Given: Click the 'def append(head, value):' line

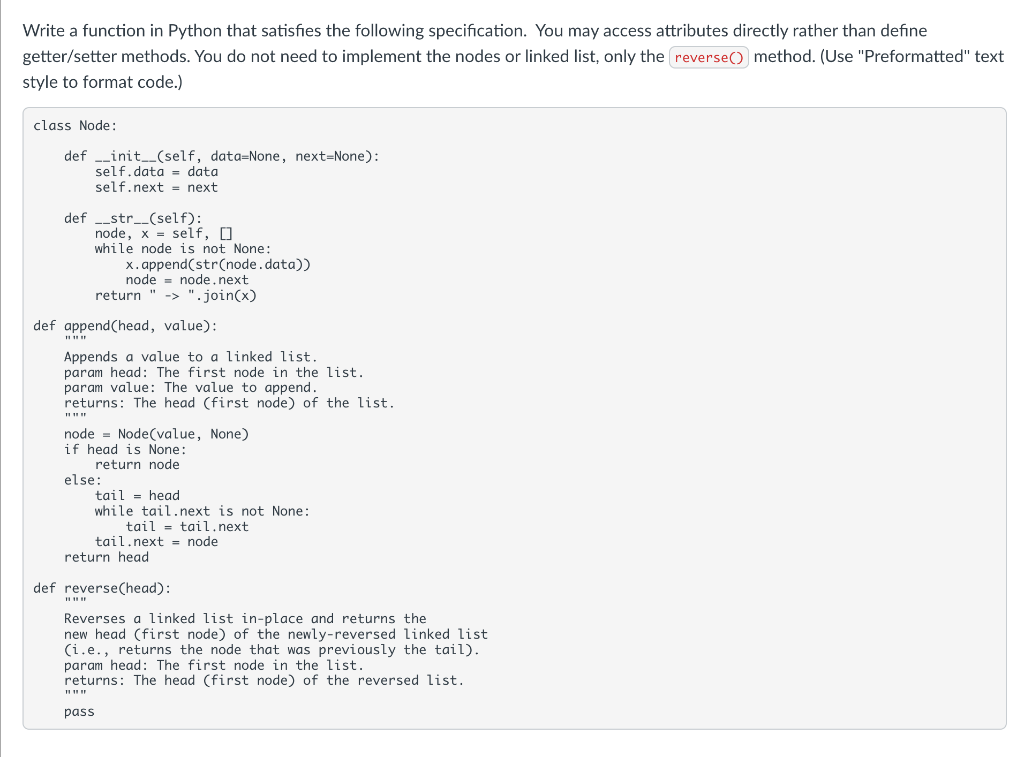Looking at the screenshot, I should 125,326.
